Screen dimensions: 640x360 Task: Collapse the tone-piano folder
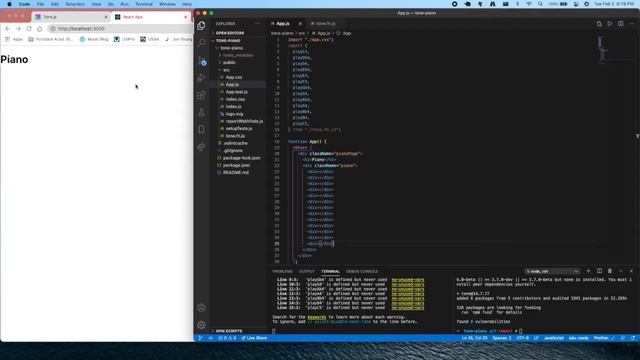click(231, 48)
